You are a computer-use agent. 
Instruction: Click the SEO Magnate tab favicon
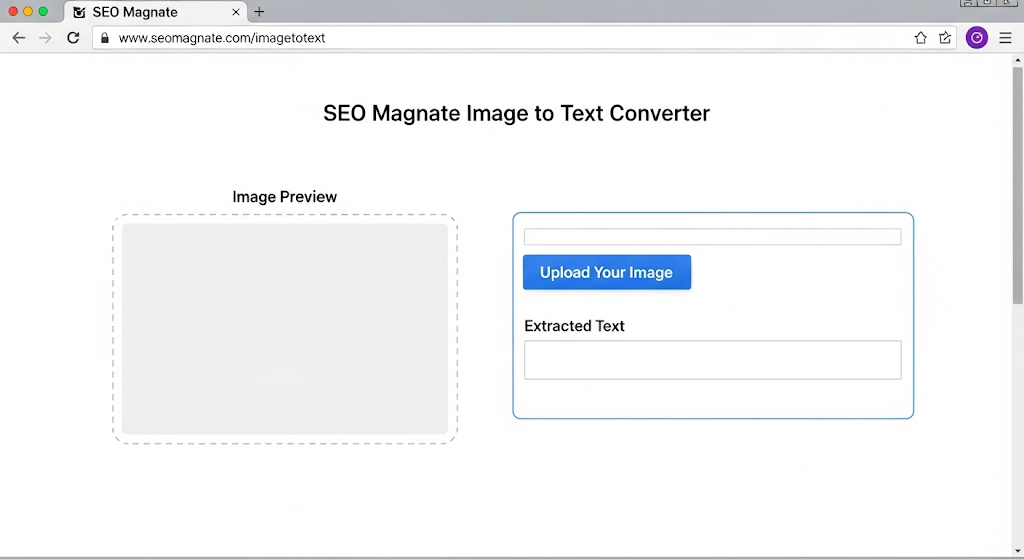pos(80,12)
